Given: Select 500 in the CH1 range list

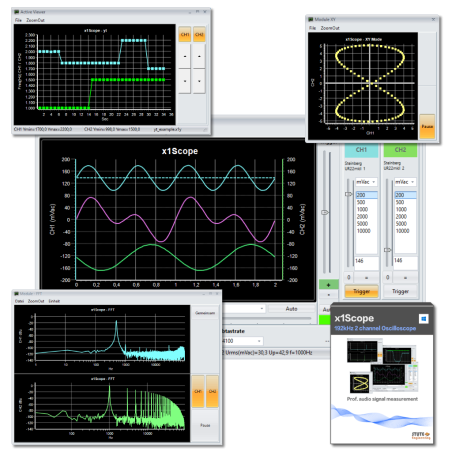Looking at the screenshot, I should coord(367,202).
